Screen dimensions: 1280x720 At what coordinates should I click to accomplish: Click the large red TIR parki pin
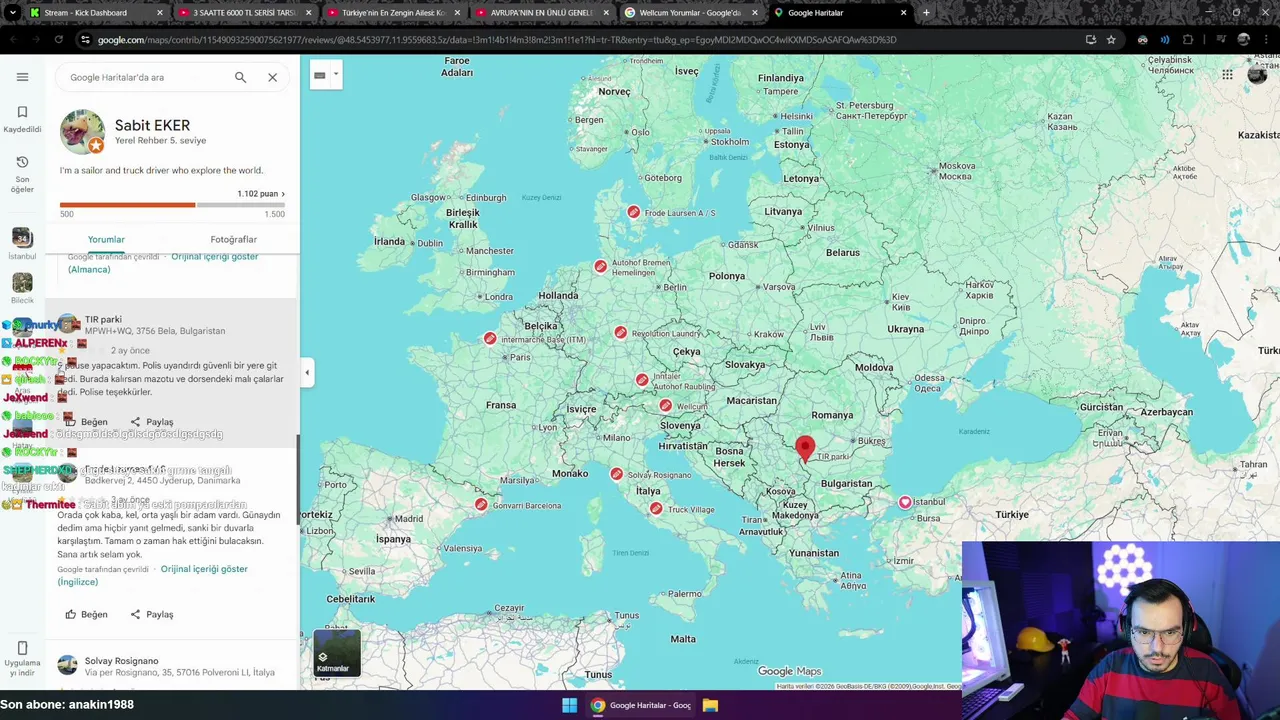(x=805, y=449)
